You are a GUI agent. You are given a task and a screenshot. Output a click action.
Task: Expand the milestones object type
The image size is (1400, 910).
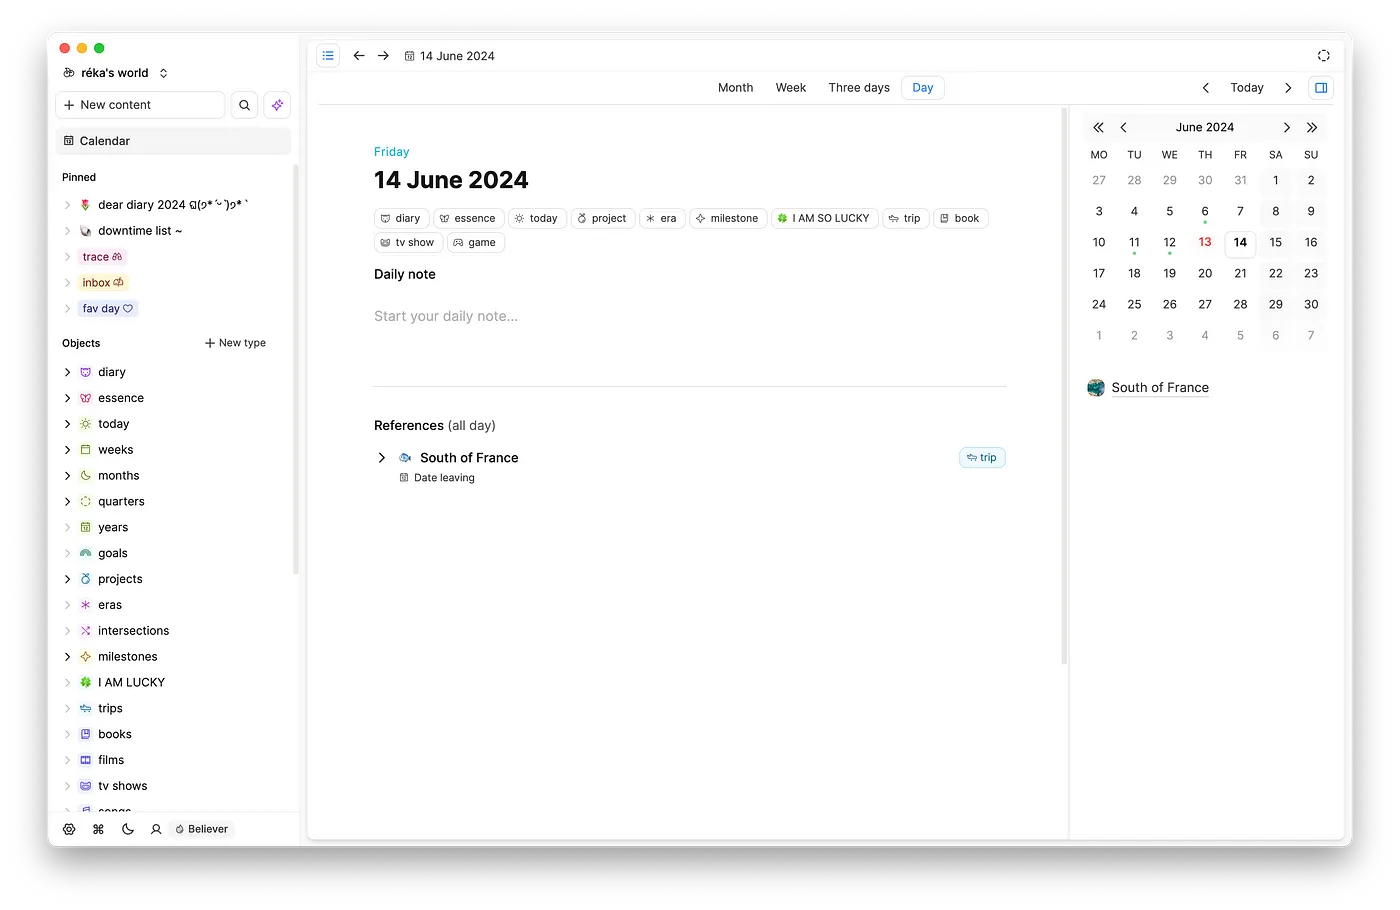68,657
